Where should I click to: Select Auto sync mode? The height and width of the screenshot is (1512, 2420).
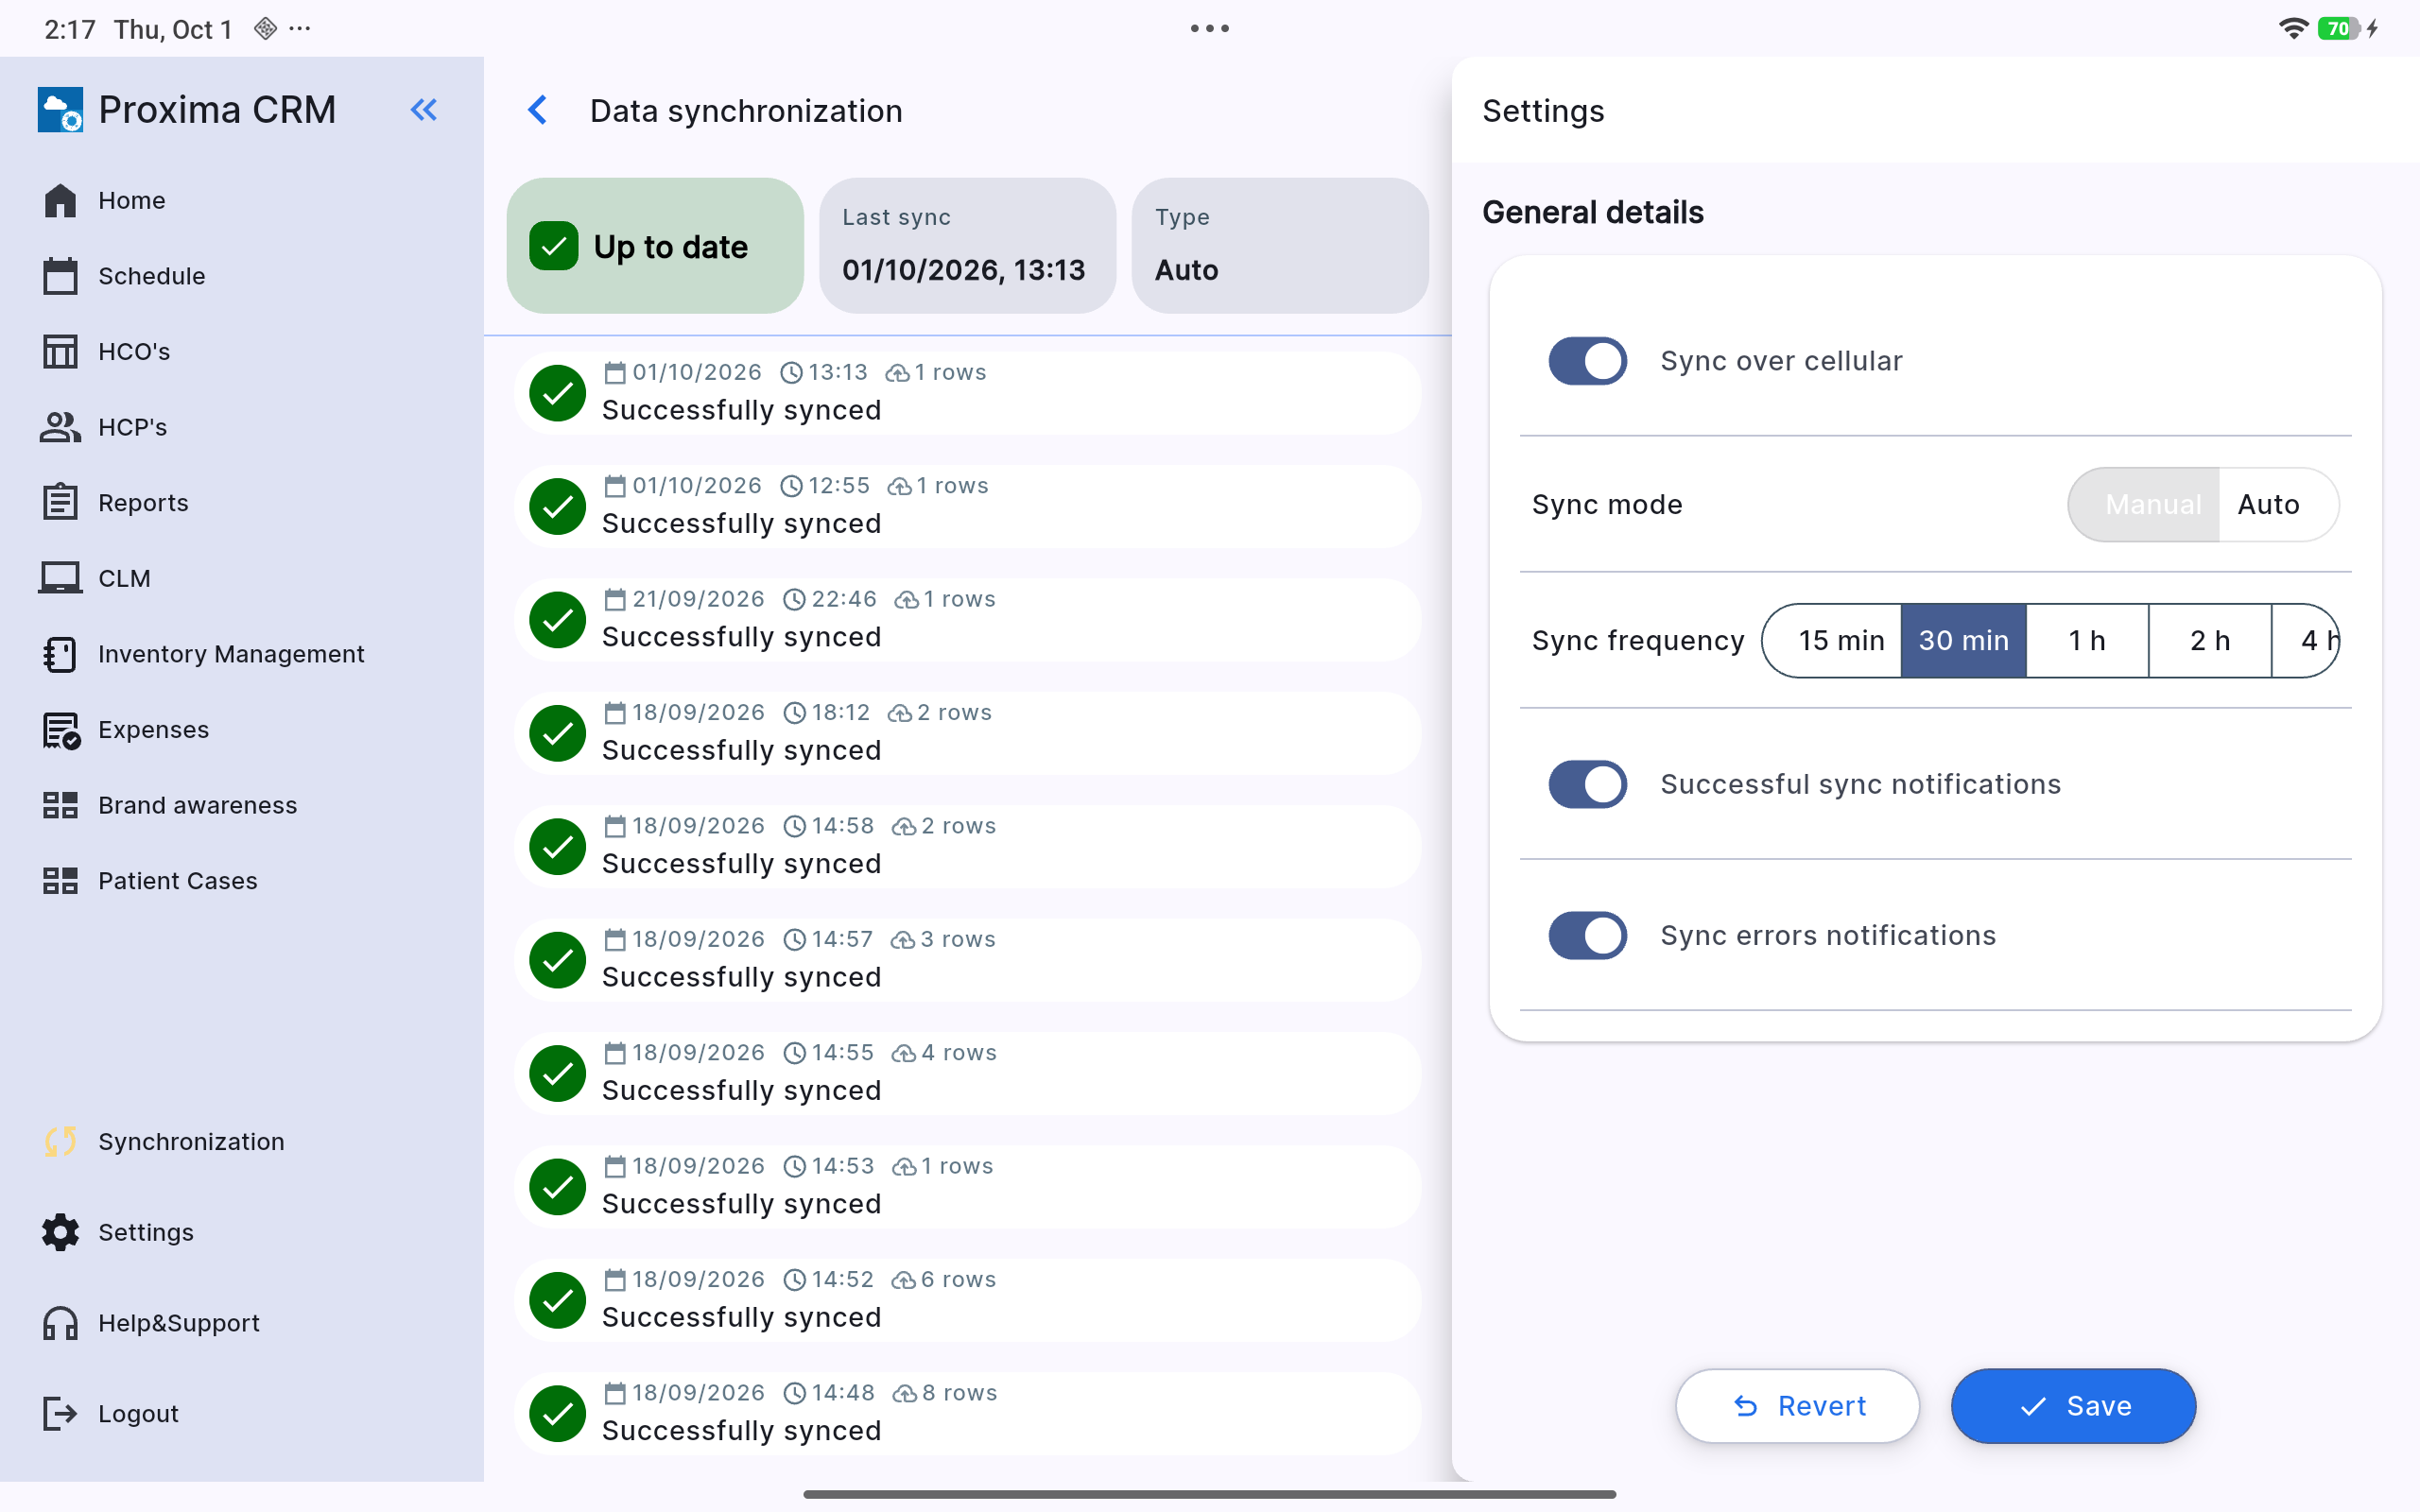[2268, 504]
